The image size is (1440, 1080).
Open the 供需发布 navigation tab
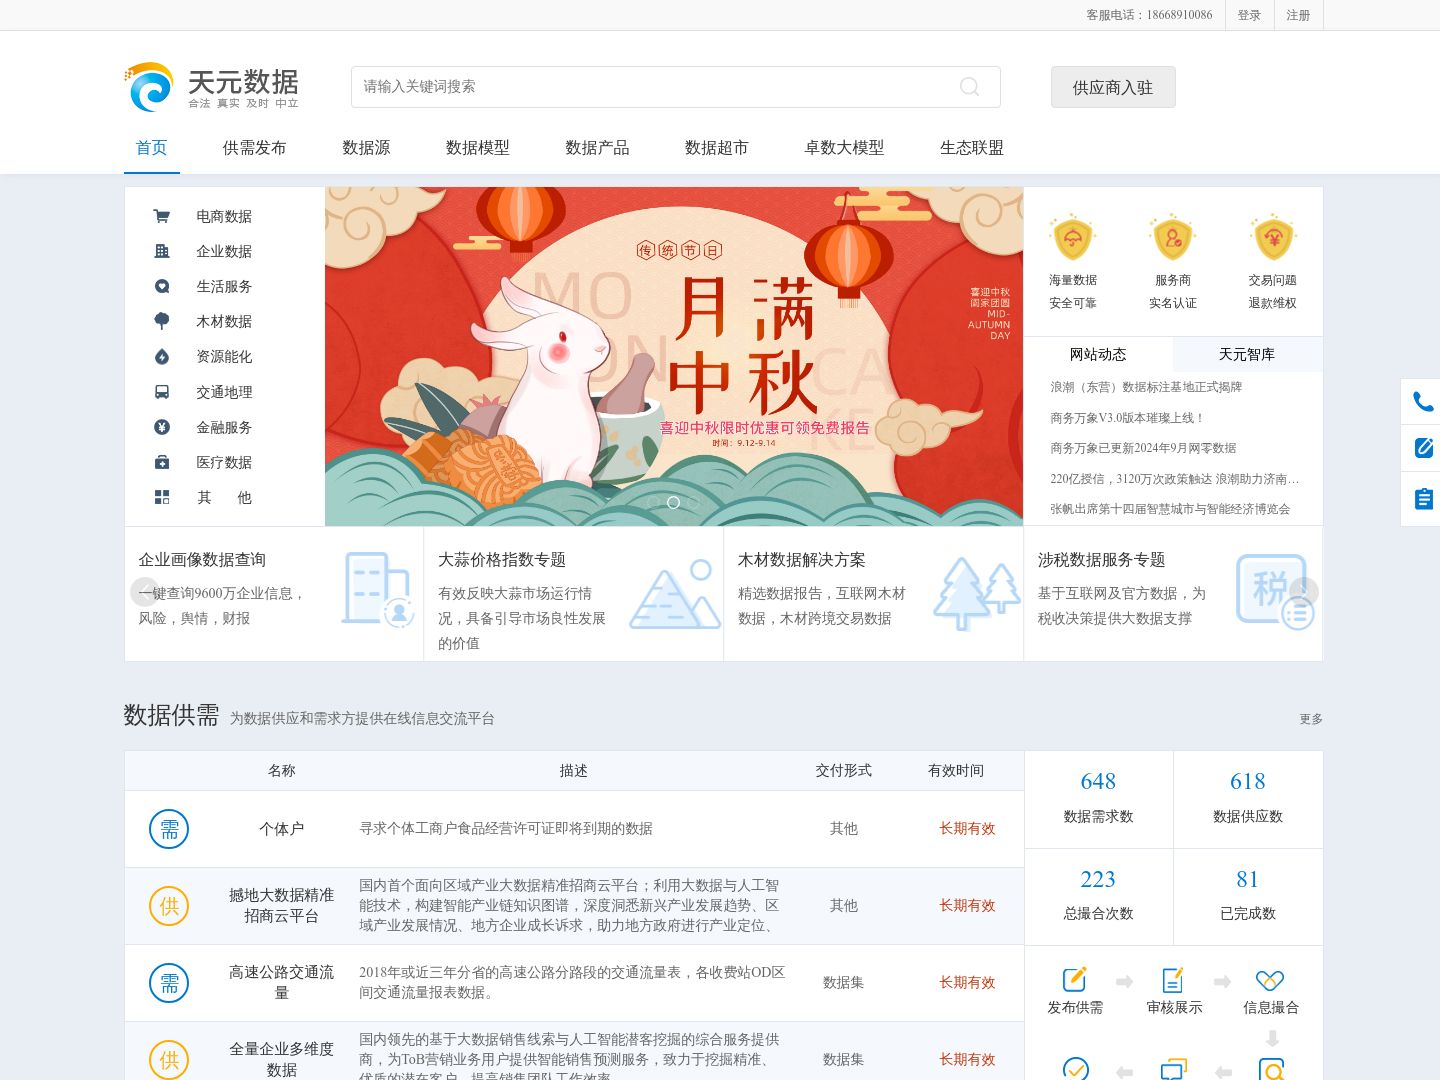(255, 148)
